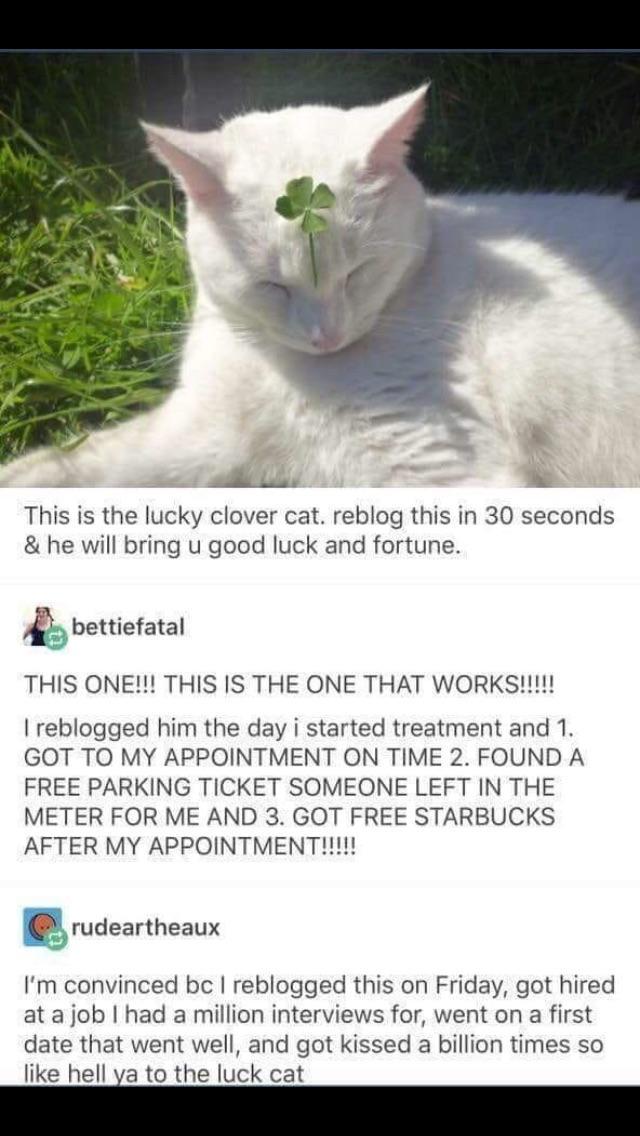
Task: Tap the black bar above the cat photo
Action: [x=320, y=24]
